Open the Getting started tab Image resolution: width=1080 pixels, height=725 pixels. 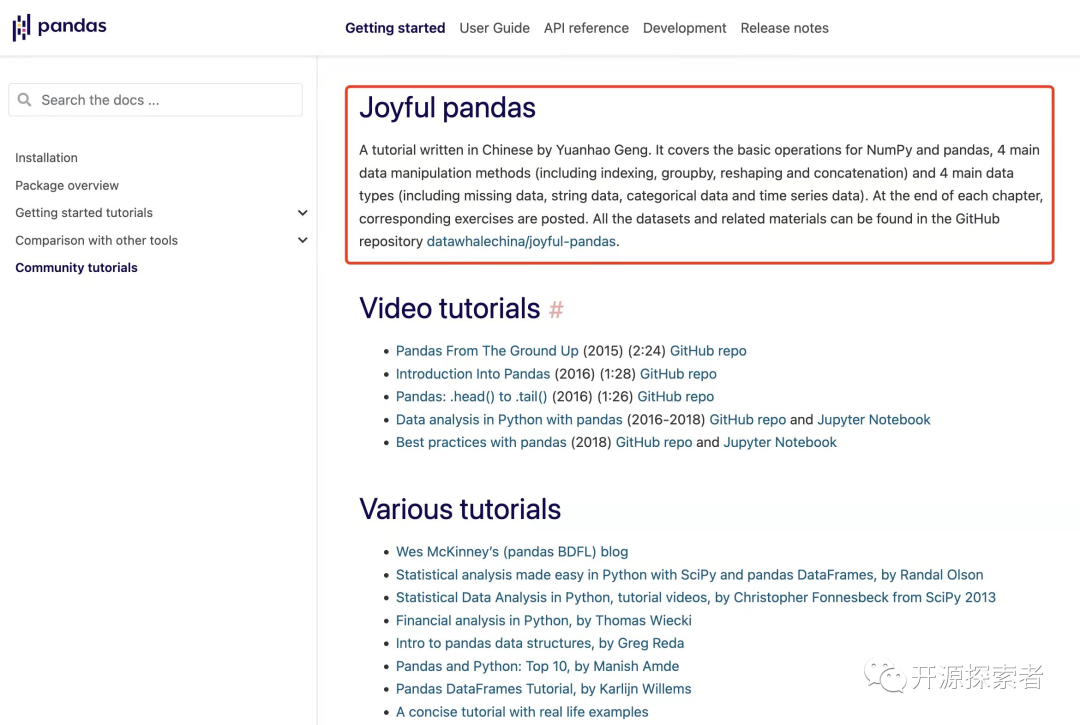395,28
